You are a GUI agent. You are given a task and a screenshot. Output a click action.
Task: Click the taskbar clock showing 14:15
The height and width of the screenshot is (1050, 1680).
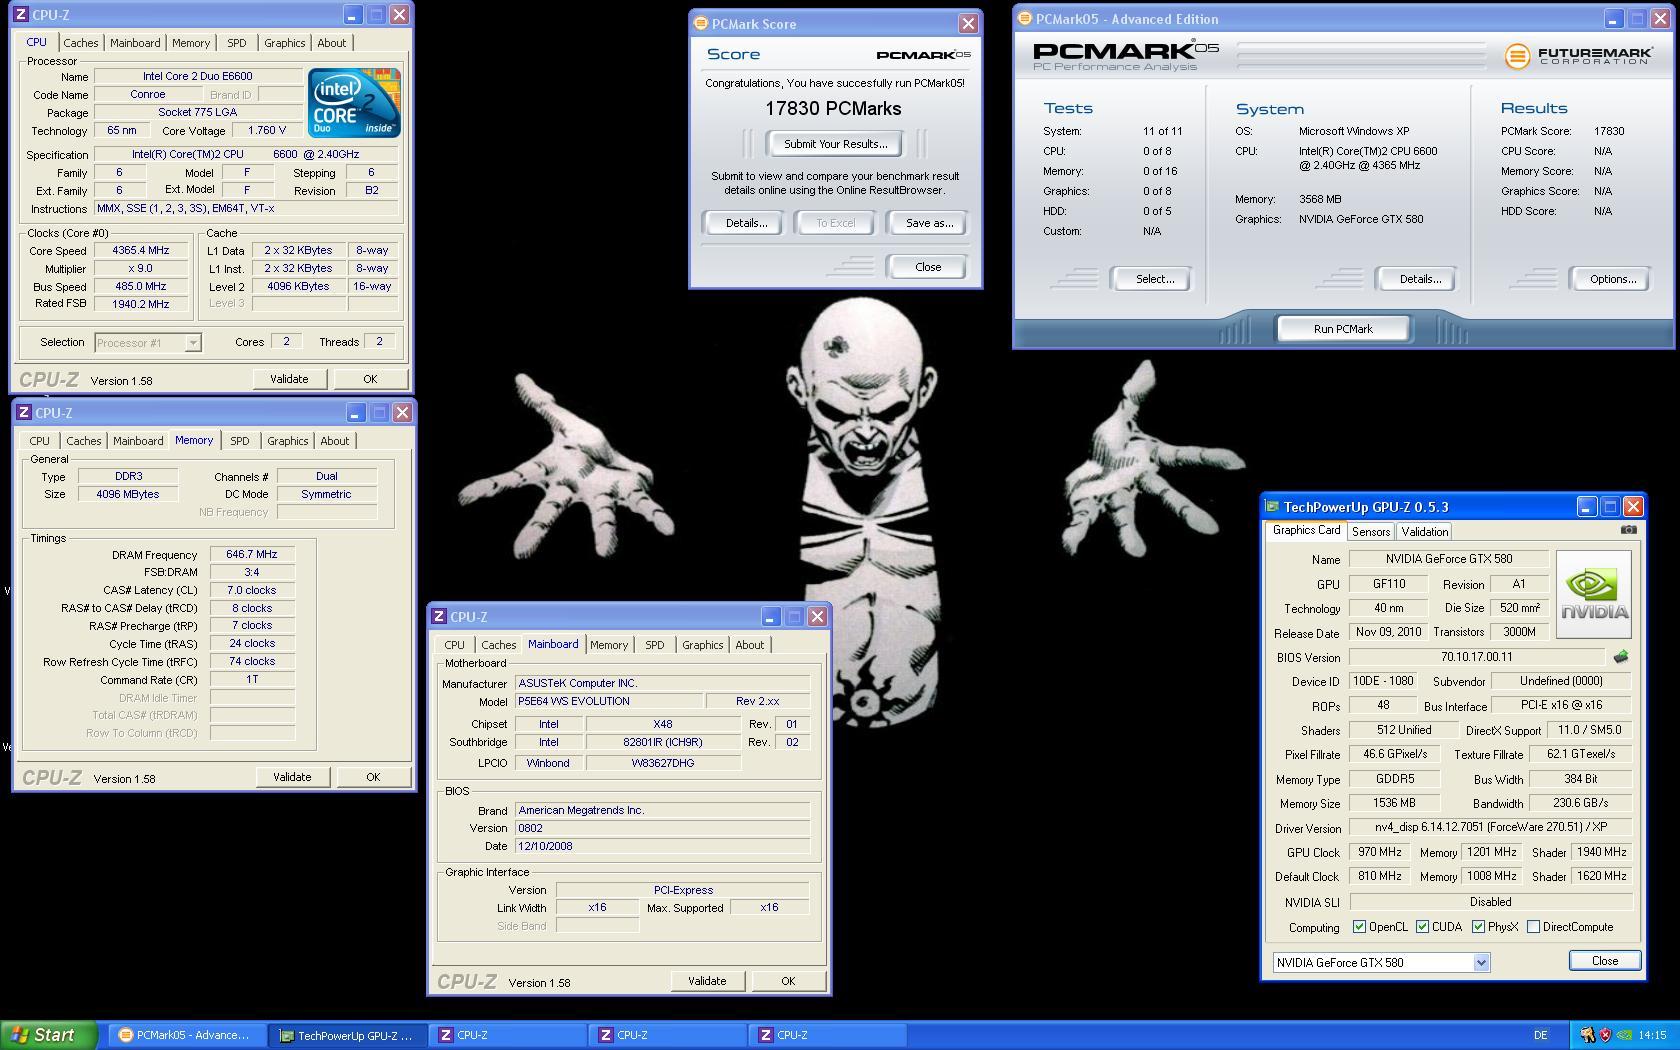coord(1652,1035)
